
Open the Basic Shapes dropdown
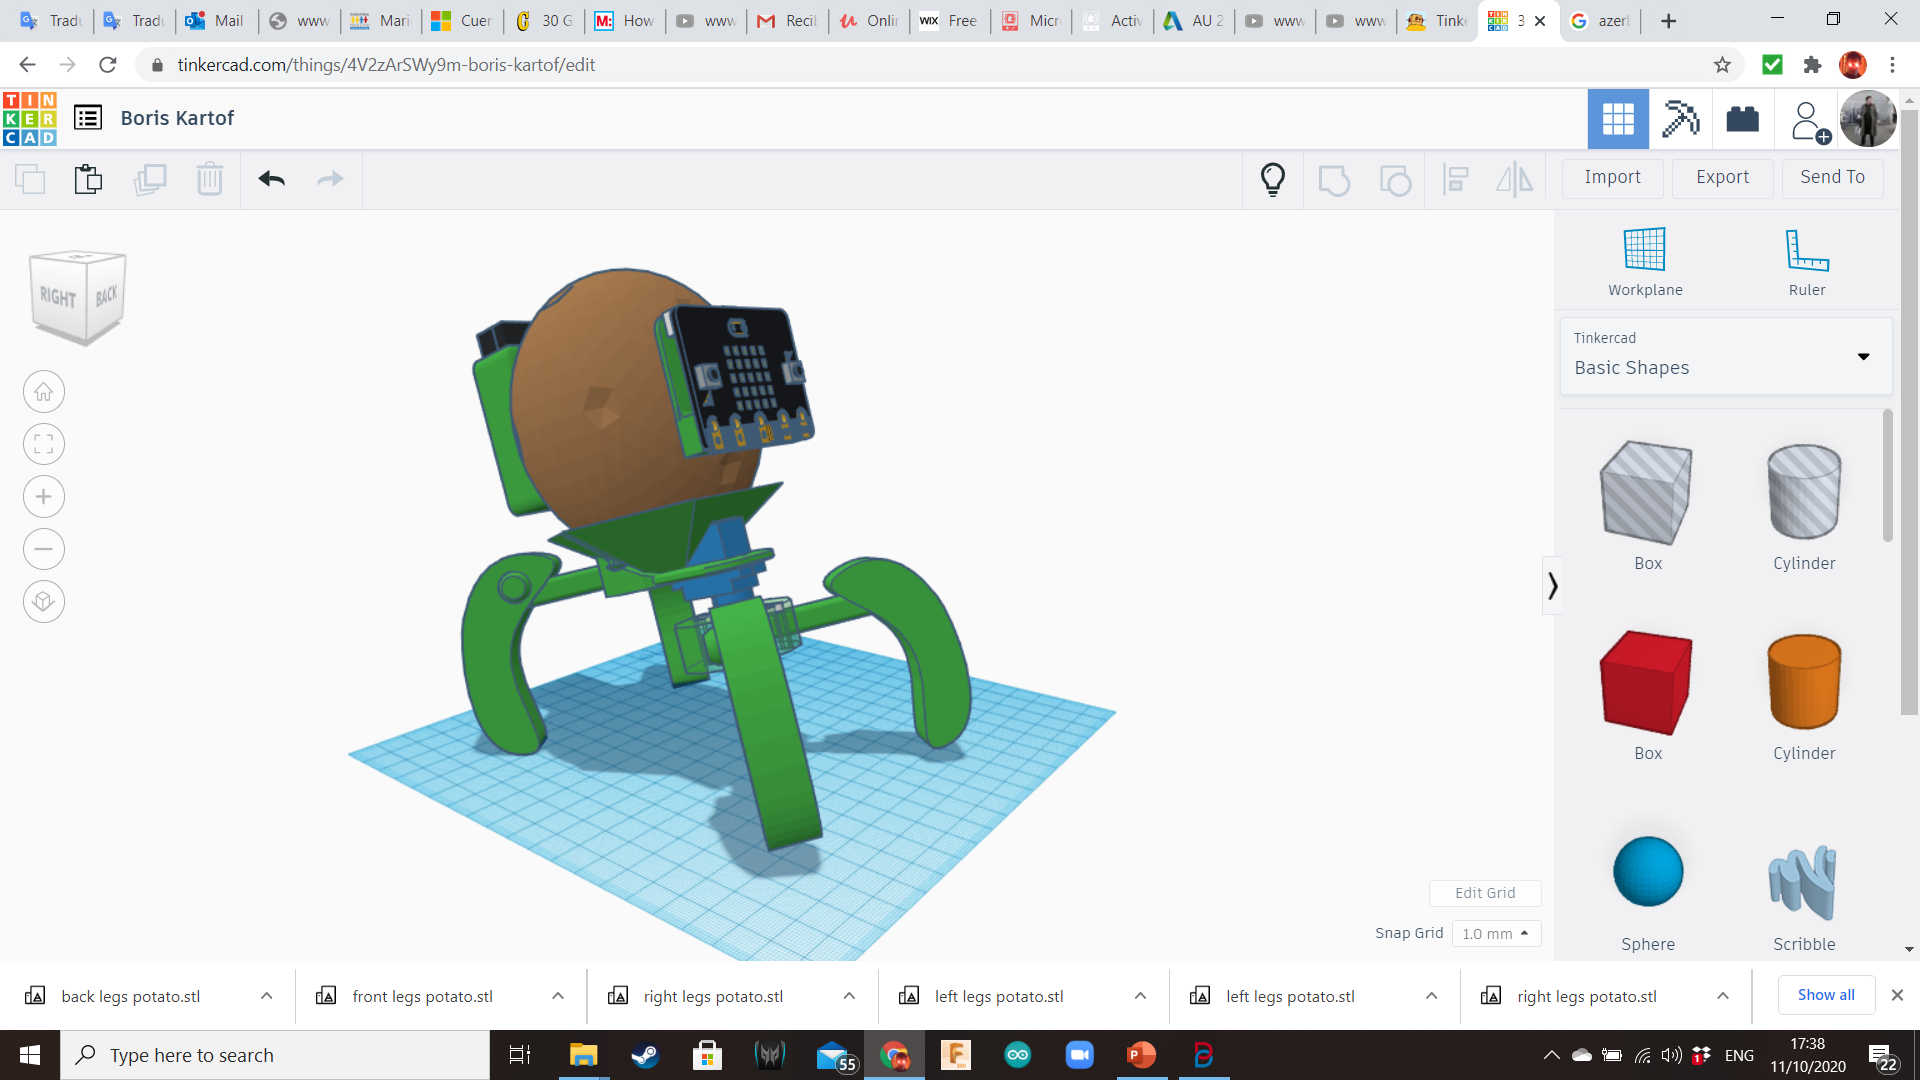coord(1863,356)
